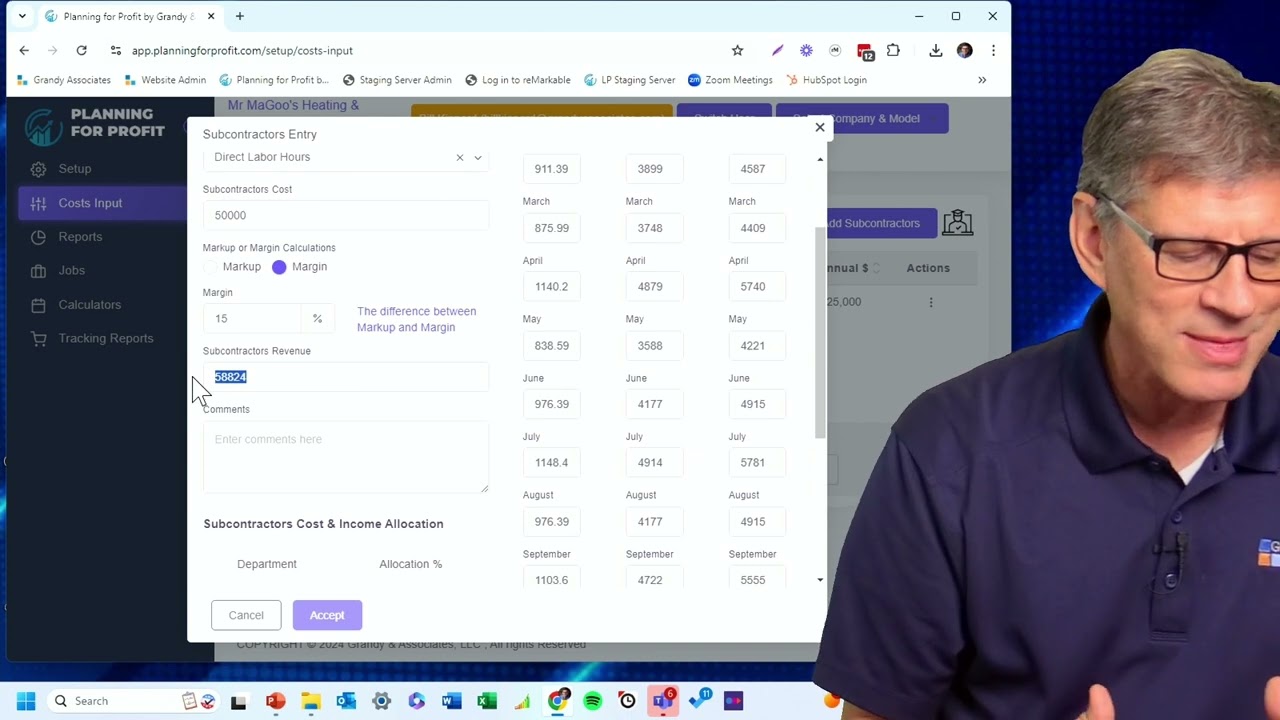Open Reports in the sidebar
This screenshot has width=1280, height=720.
click(80, 237)
